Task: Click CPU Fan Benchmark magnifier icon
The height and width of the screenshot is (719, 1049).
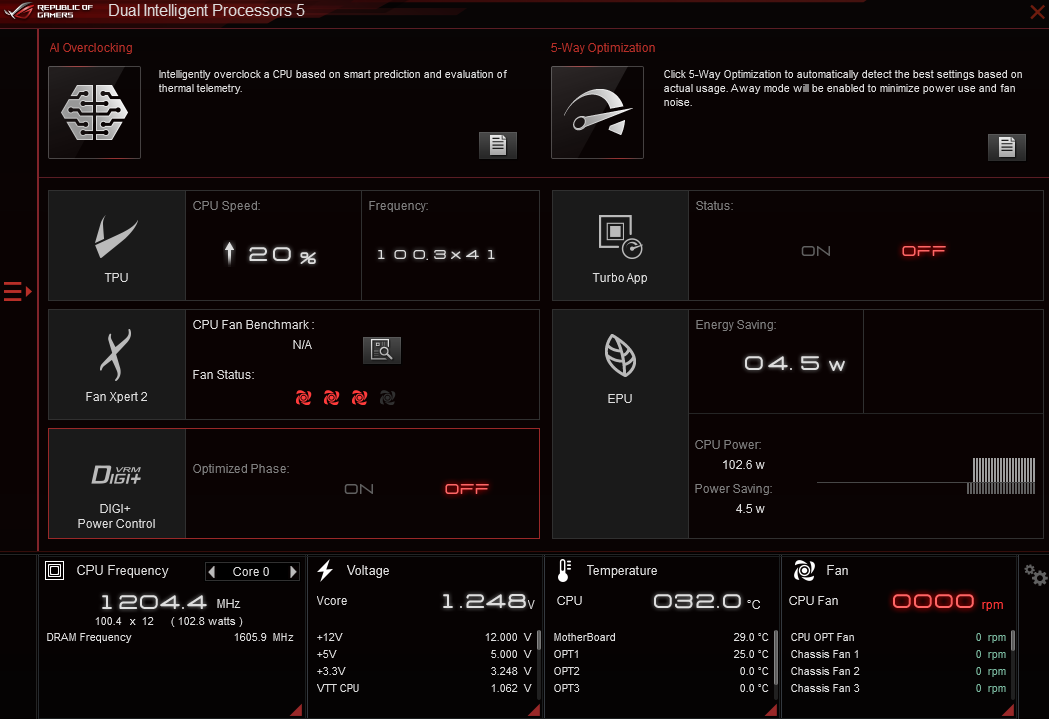Action: [x=381, y=350]
